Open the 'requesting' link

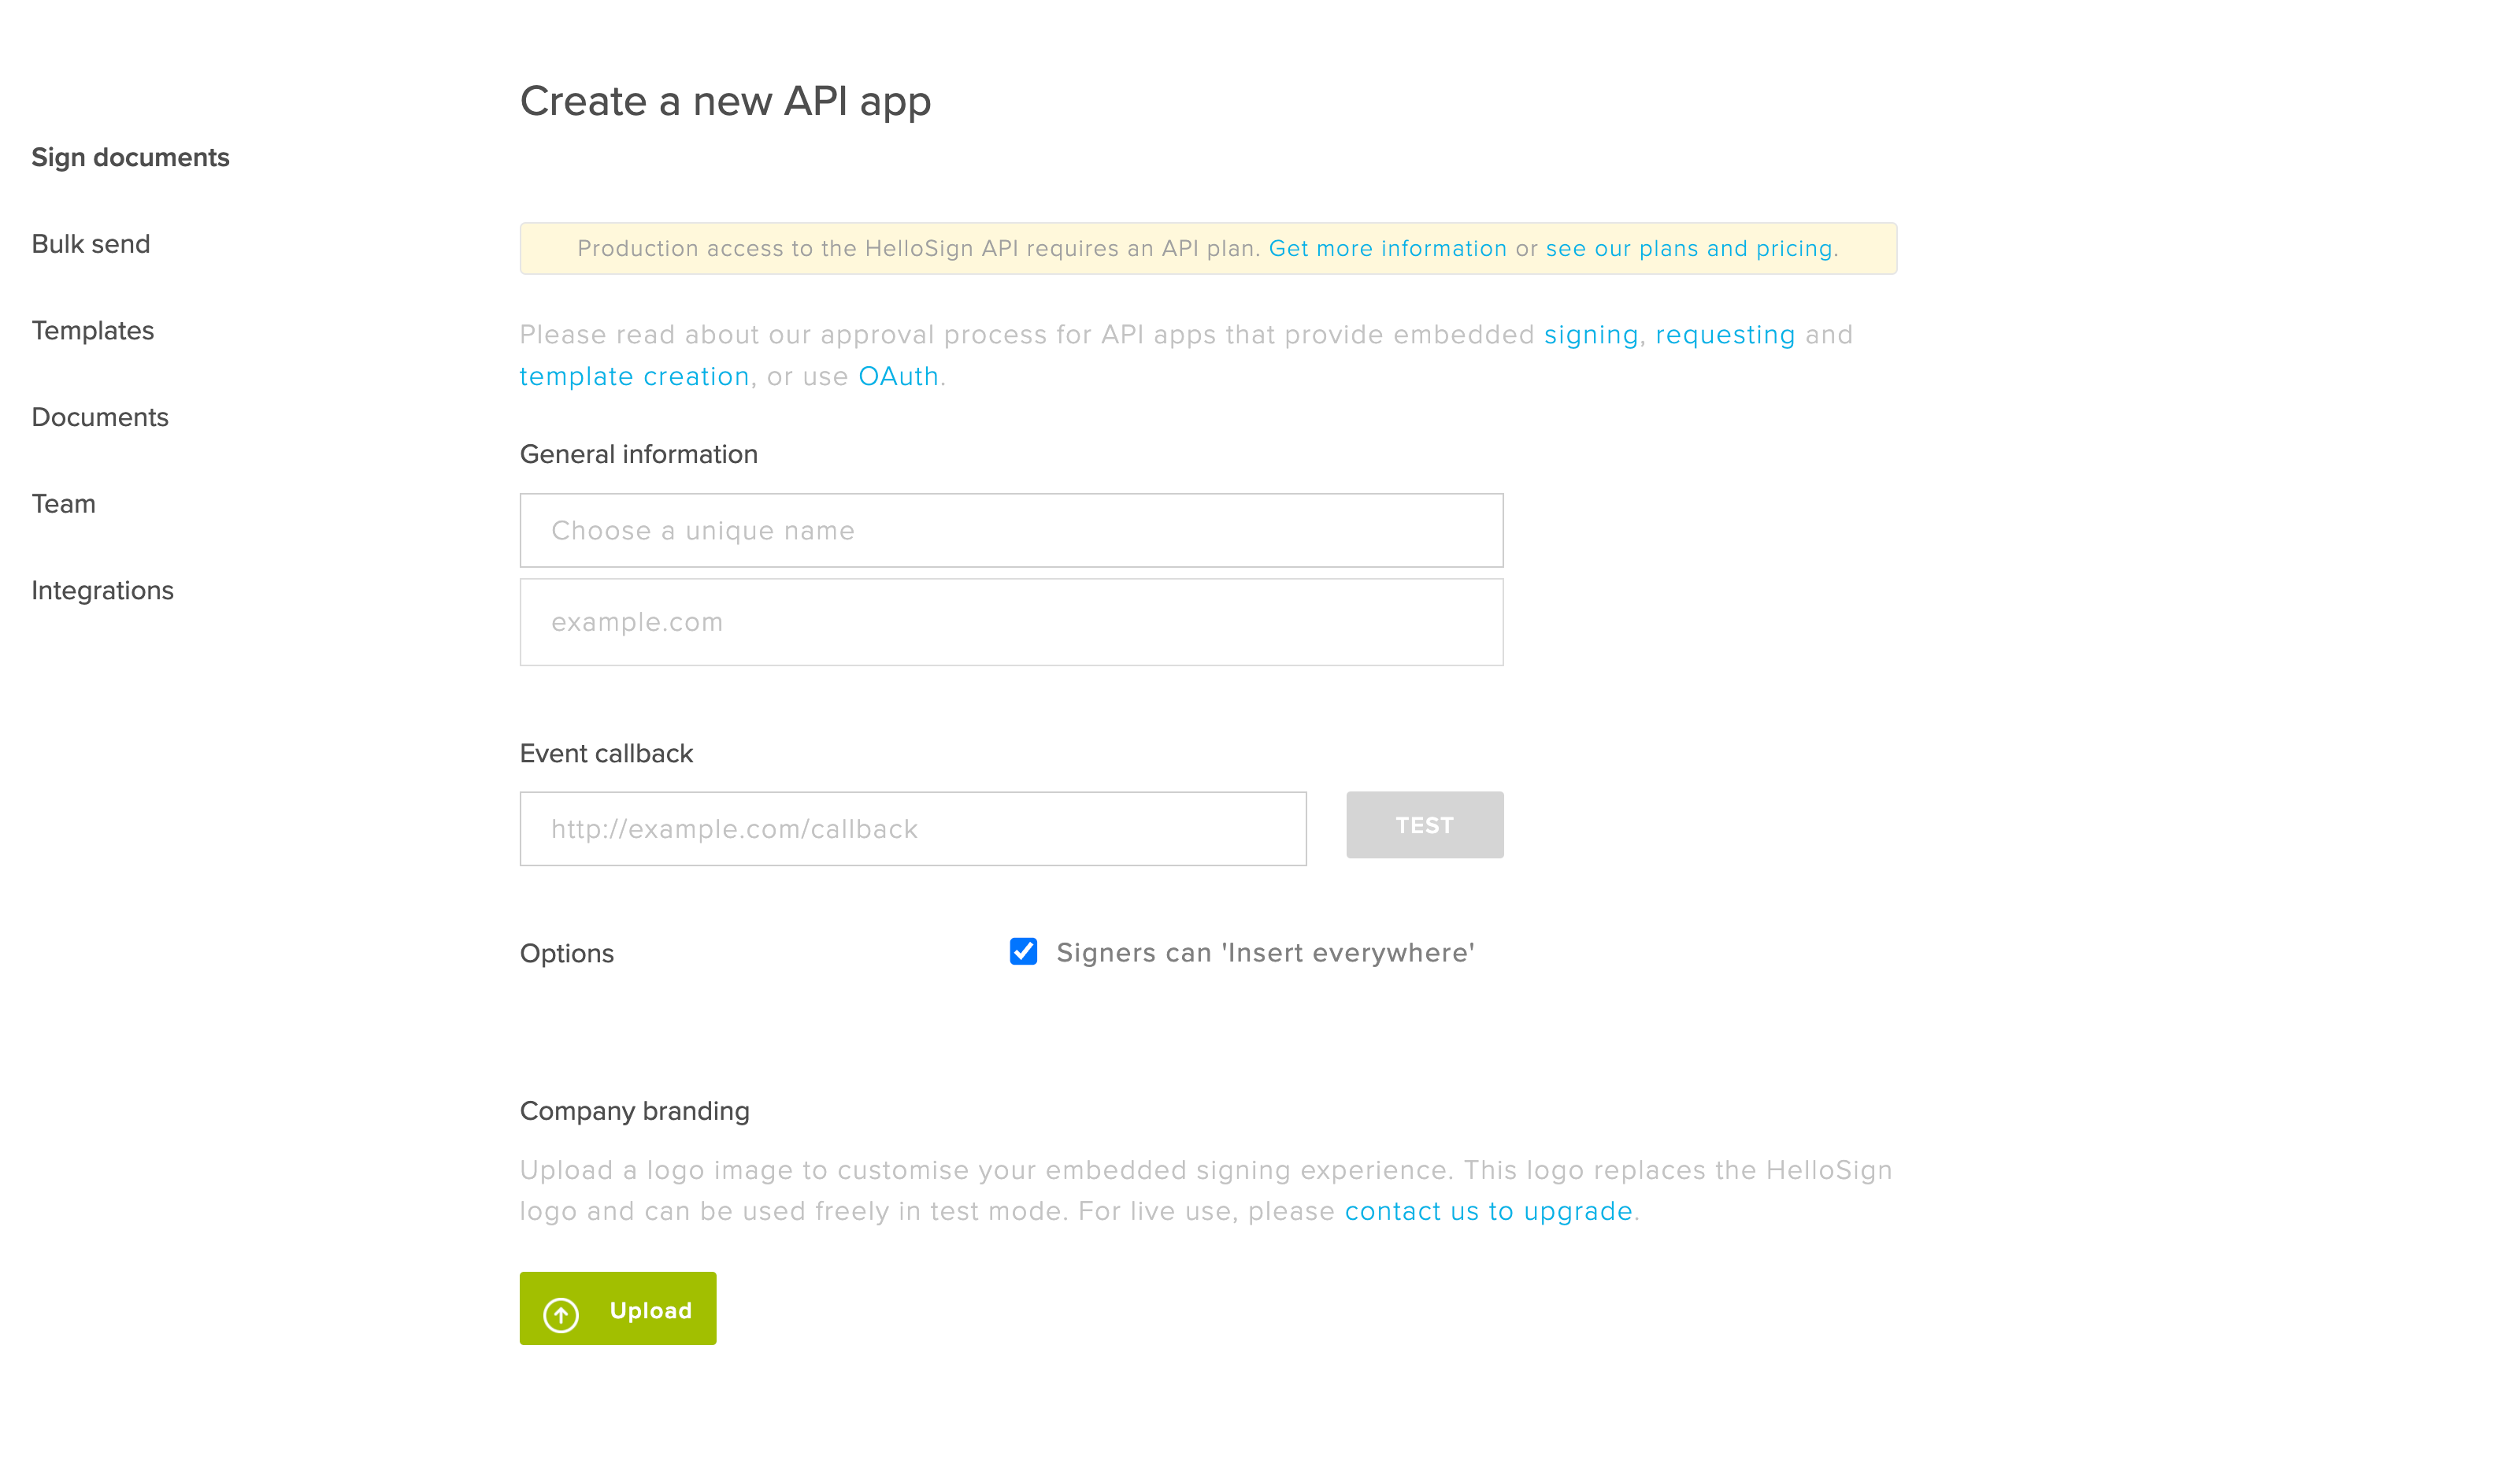click(x=1725, y=335)
